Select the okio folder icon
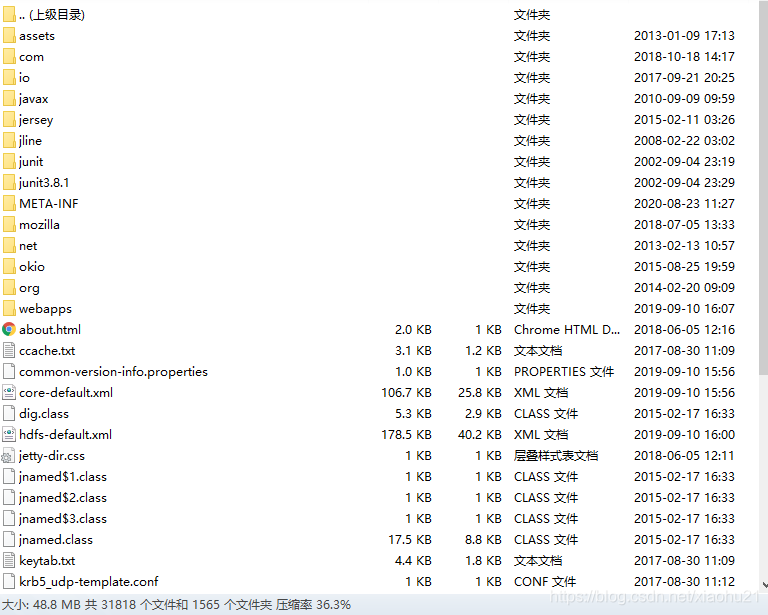 (9, 267)
